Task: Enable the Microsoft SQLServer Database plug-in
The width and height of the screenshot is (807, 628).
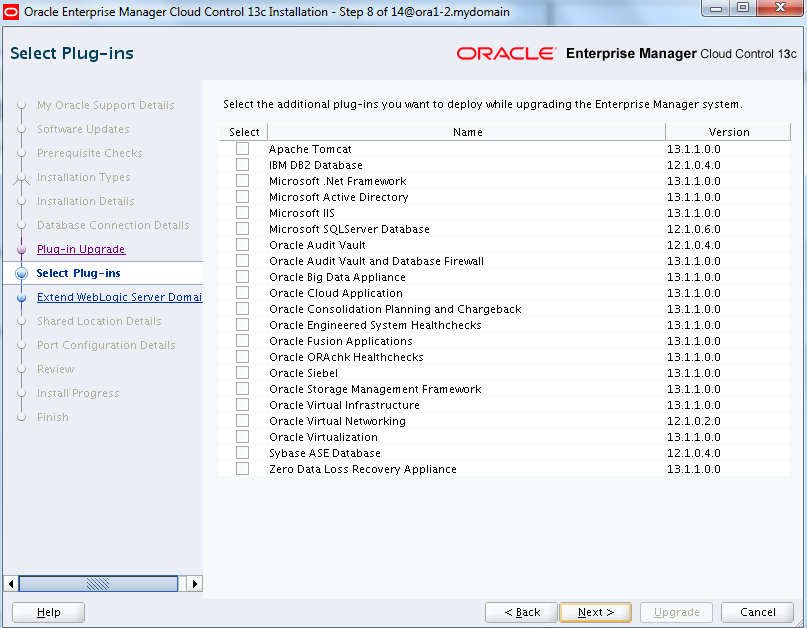Action: pyautogui.click(x=242, y=229)
